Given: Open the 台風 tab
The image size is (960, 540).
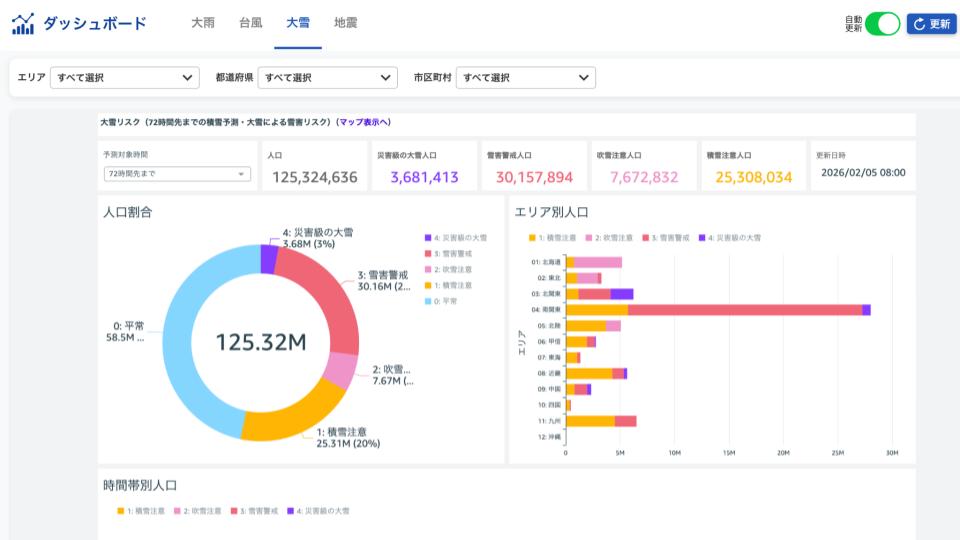Looking at the screenshot, I should click(x=251, y=23).
